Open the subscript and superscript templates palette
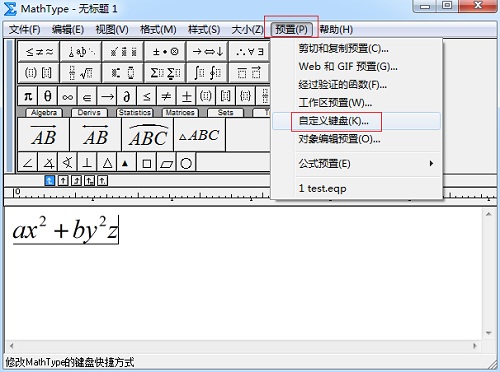 click(123, 72)
